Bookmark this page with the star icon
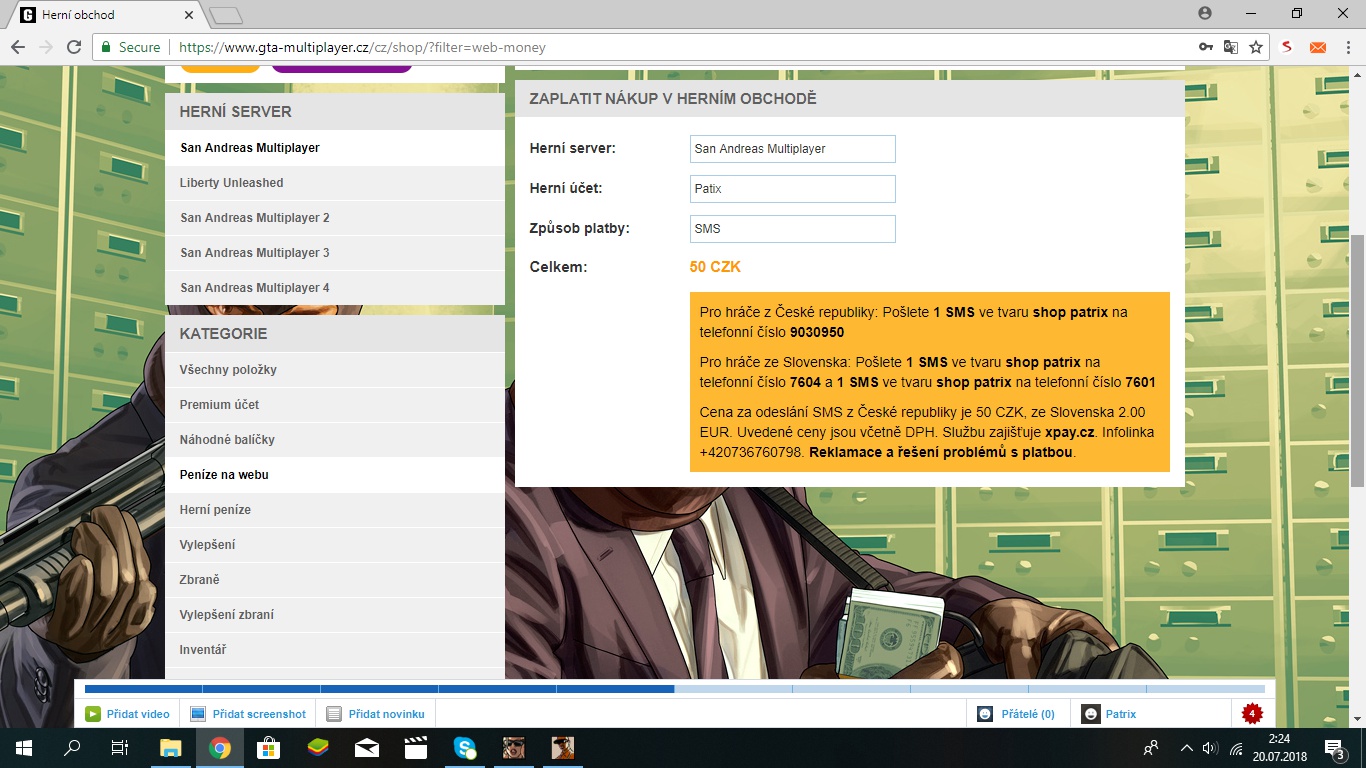This screenshot has height=768, width=1366. click(1256, 47)
